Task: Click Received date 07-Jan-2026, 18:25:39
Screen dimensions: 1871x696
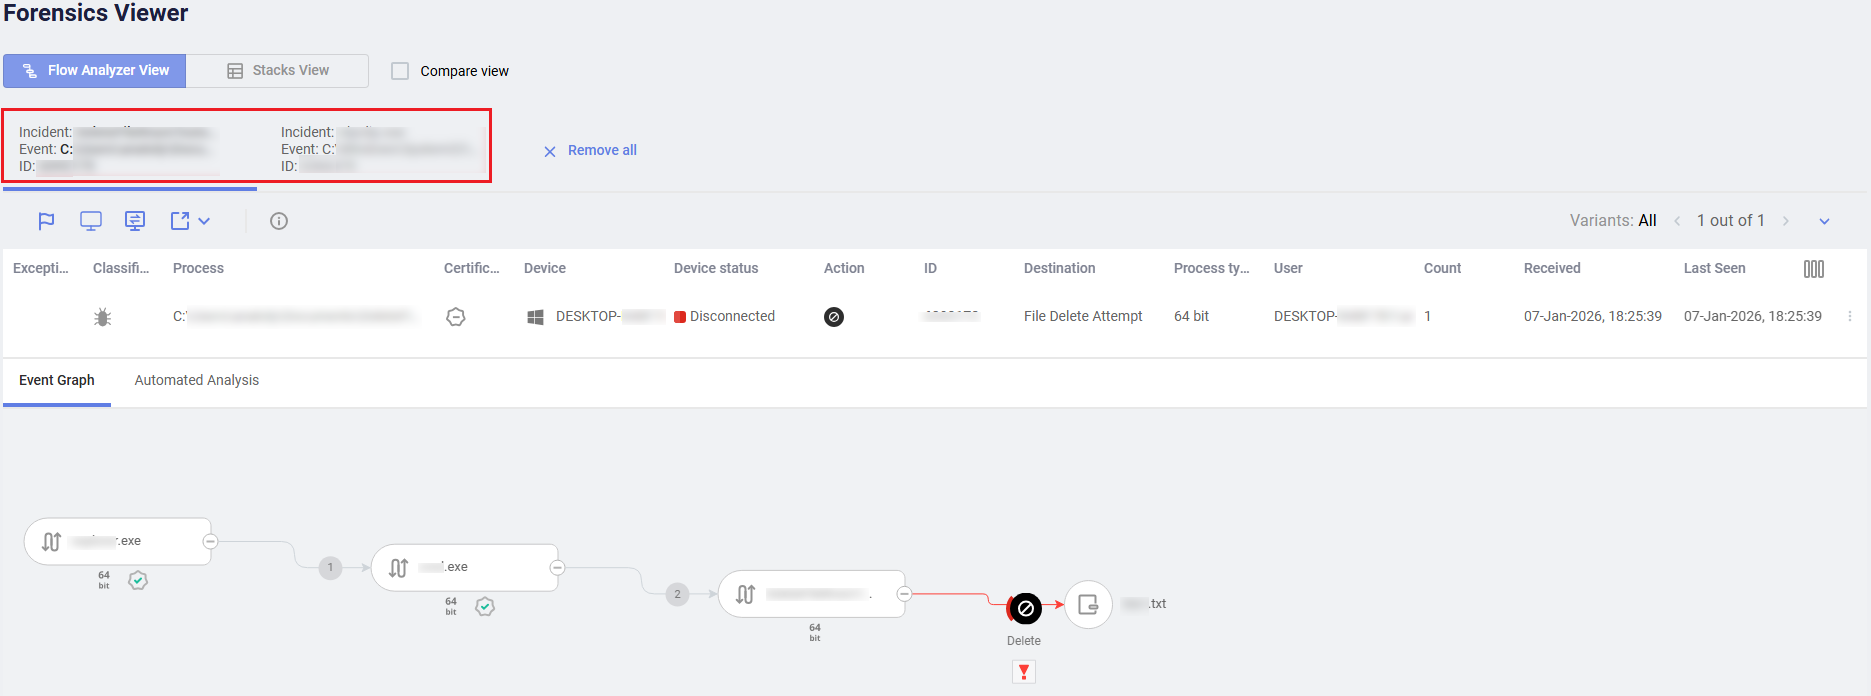Action: tap(1593, 316)
